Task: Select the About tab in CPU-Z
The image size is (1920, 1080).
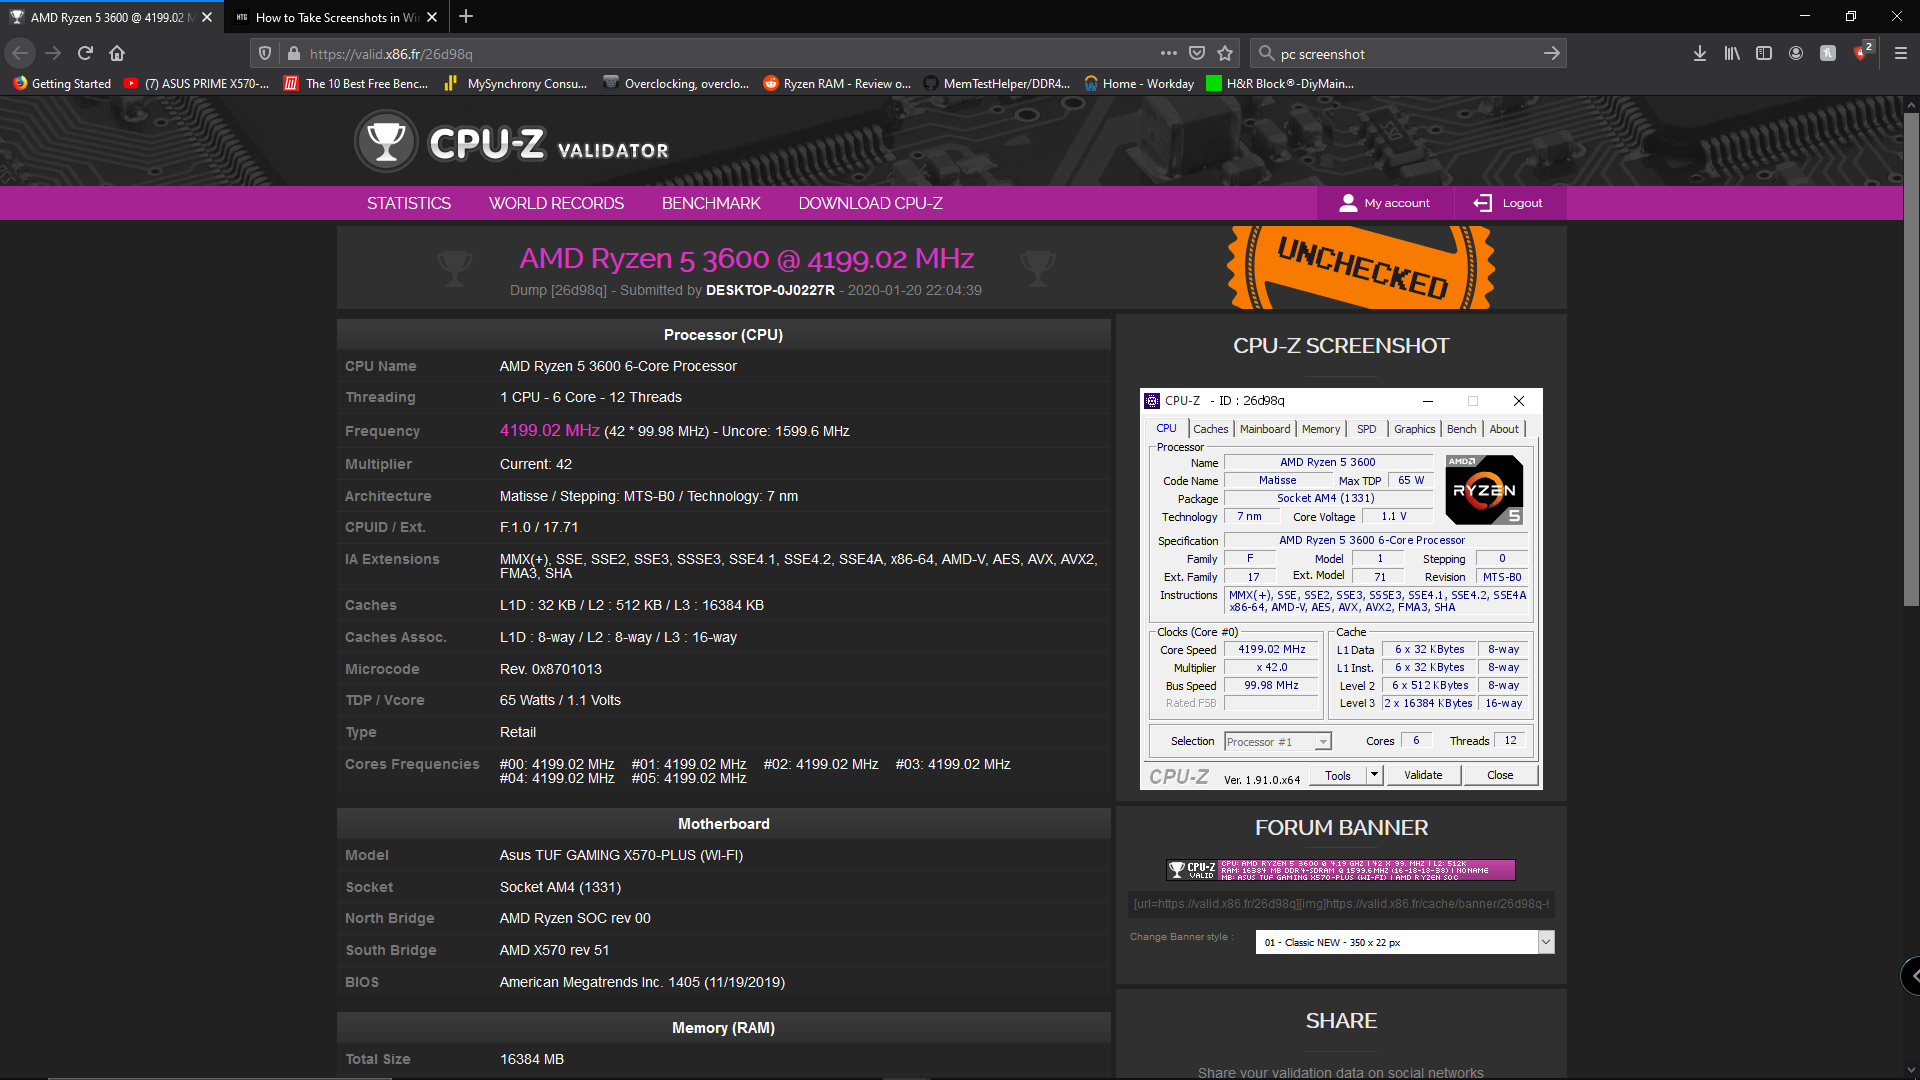Action: click(x=1503, y=429)
